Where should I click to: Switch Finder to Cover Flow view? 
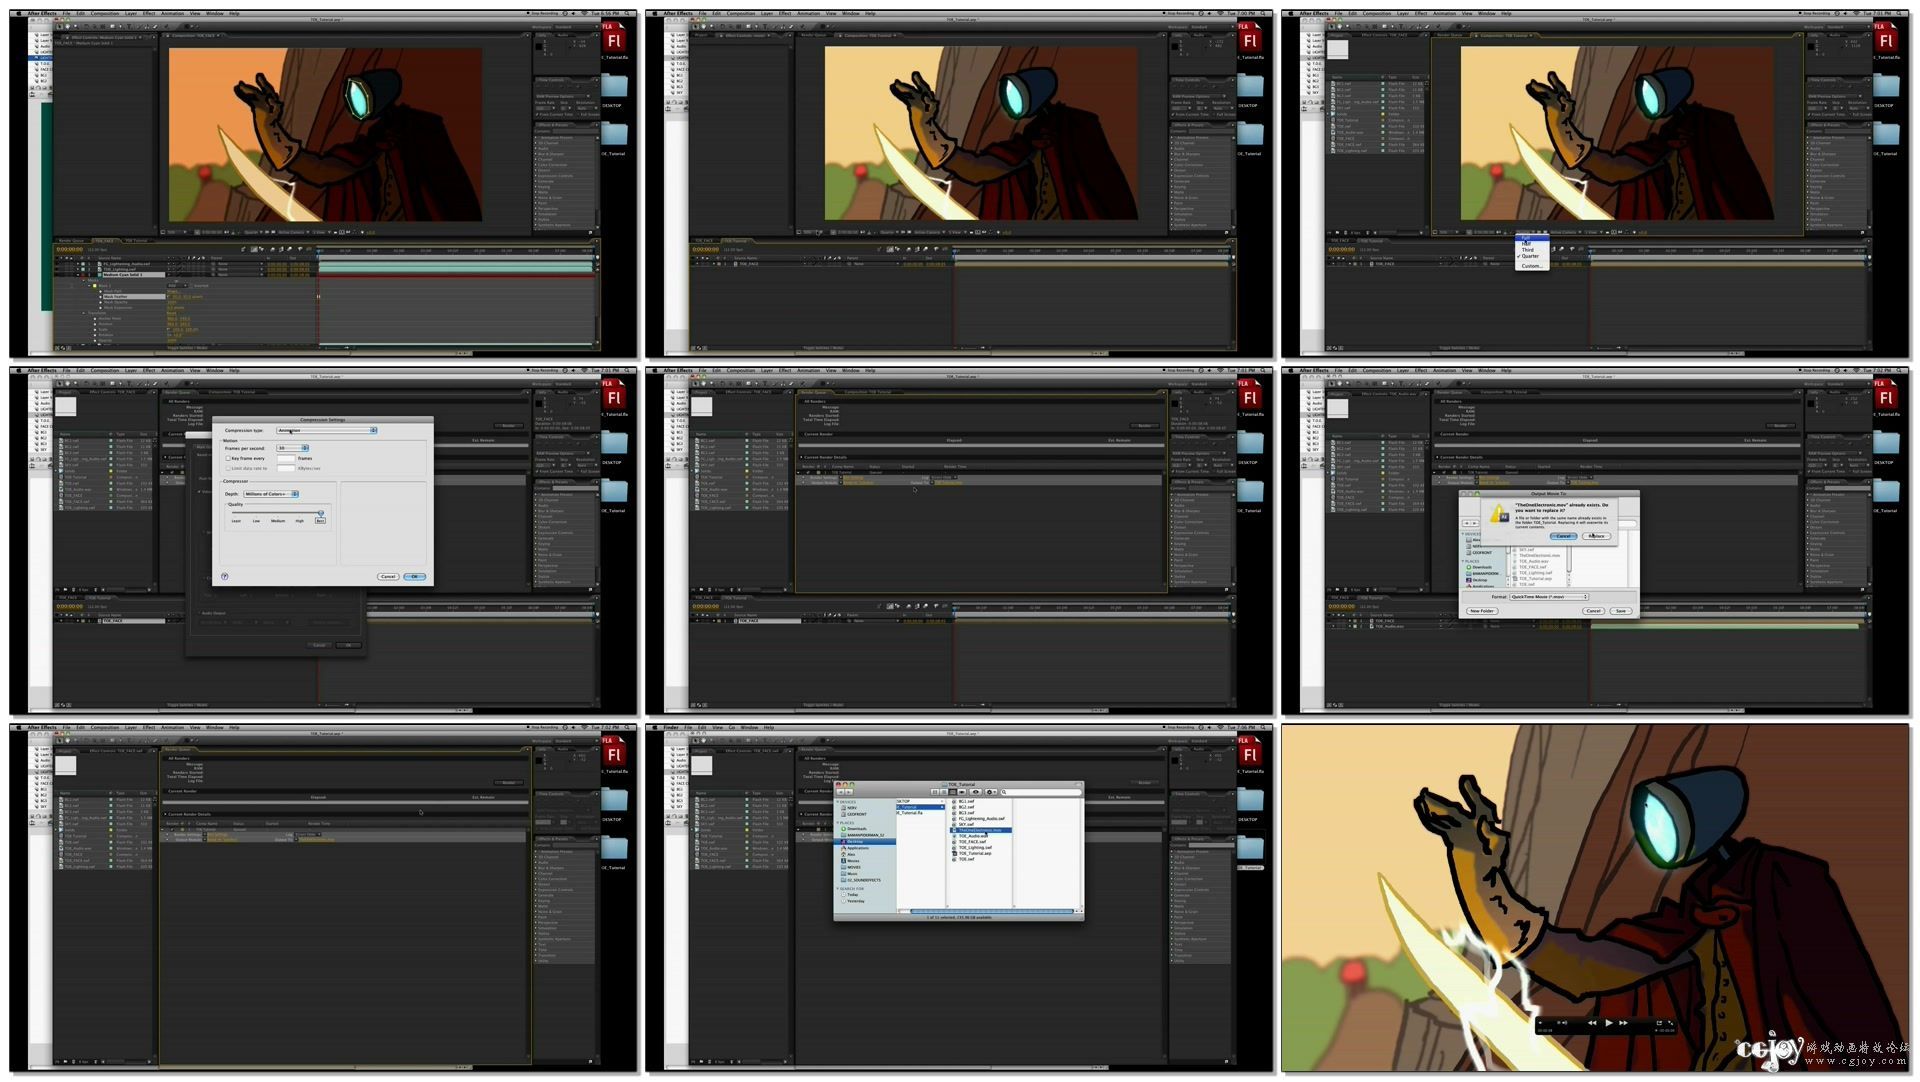pos(962,792)
